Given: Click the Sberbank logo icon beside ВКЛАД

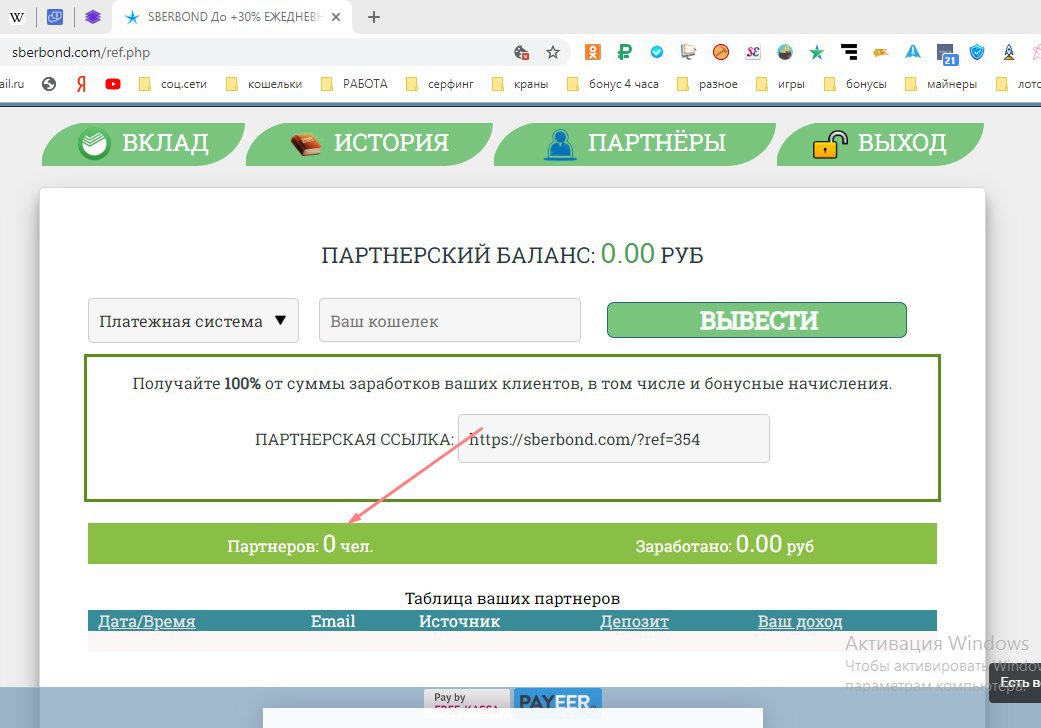Looking at the screenshot, I should 94,143.
